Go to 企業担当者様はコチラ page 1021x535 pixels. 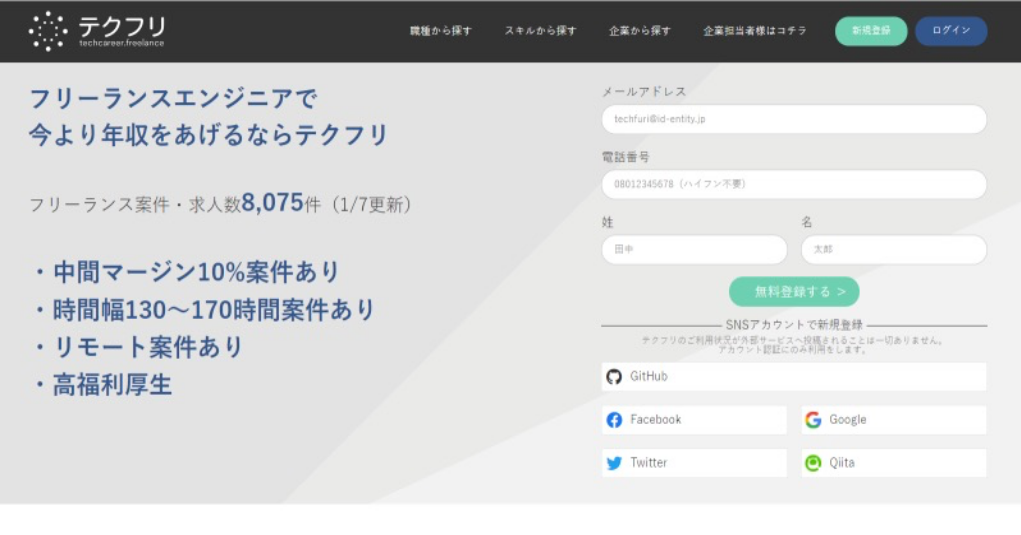point(755,31)
